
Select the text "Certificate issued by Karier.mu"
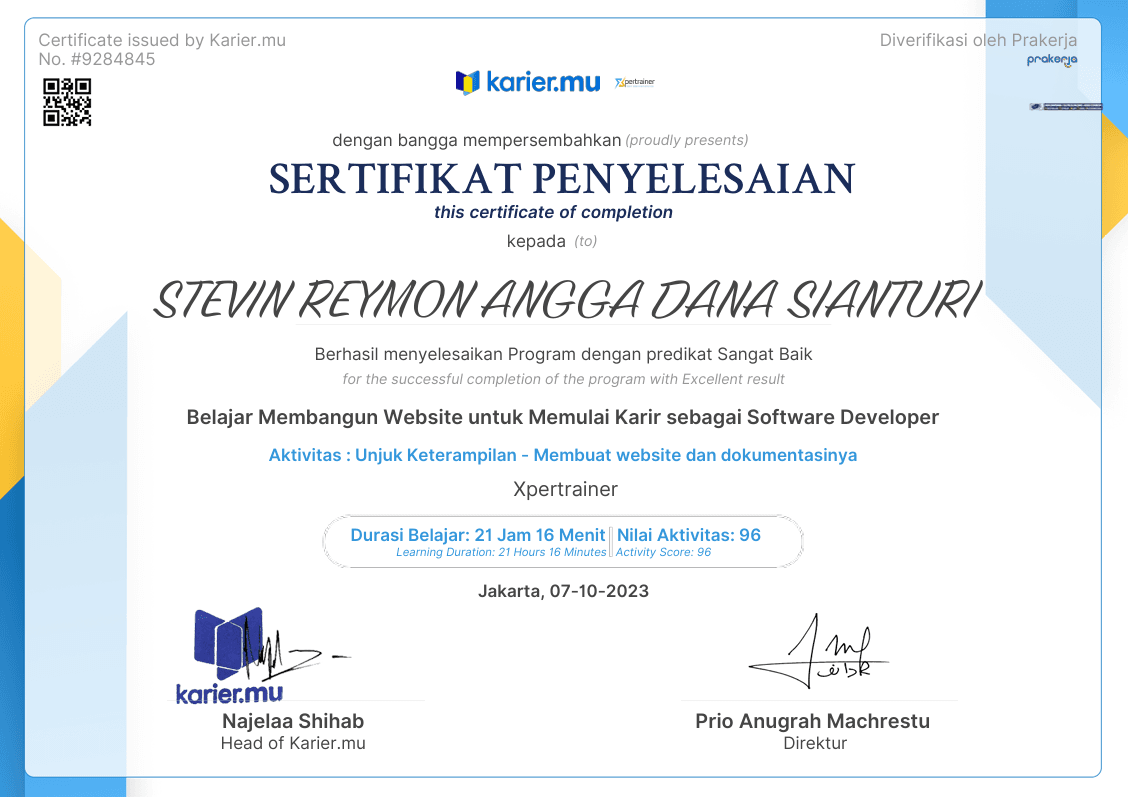click(x=162, y=40)
